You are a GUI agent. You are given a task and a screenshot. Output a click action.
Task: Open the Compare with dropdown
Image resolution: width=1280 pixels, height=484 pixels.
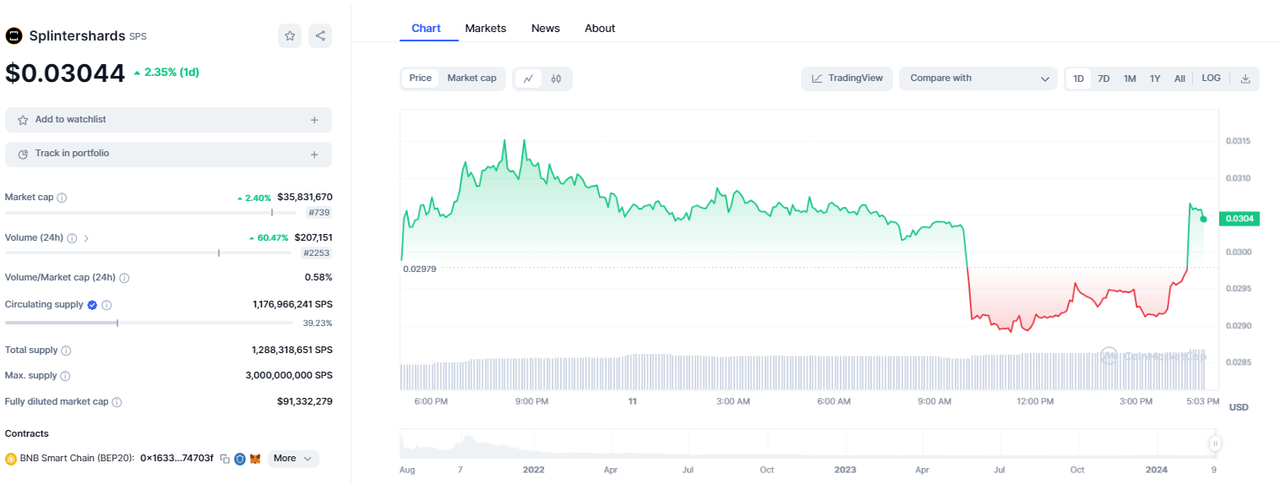pyautogui.click(x=979, y=78)
